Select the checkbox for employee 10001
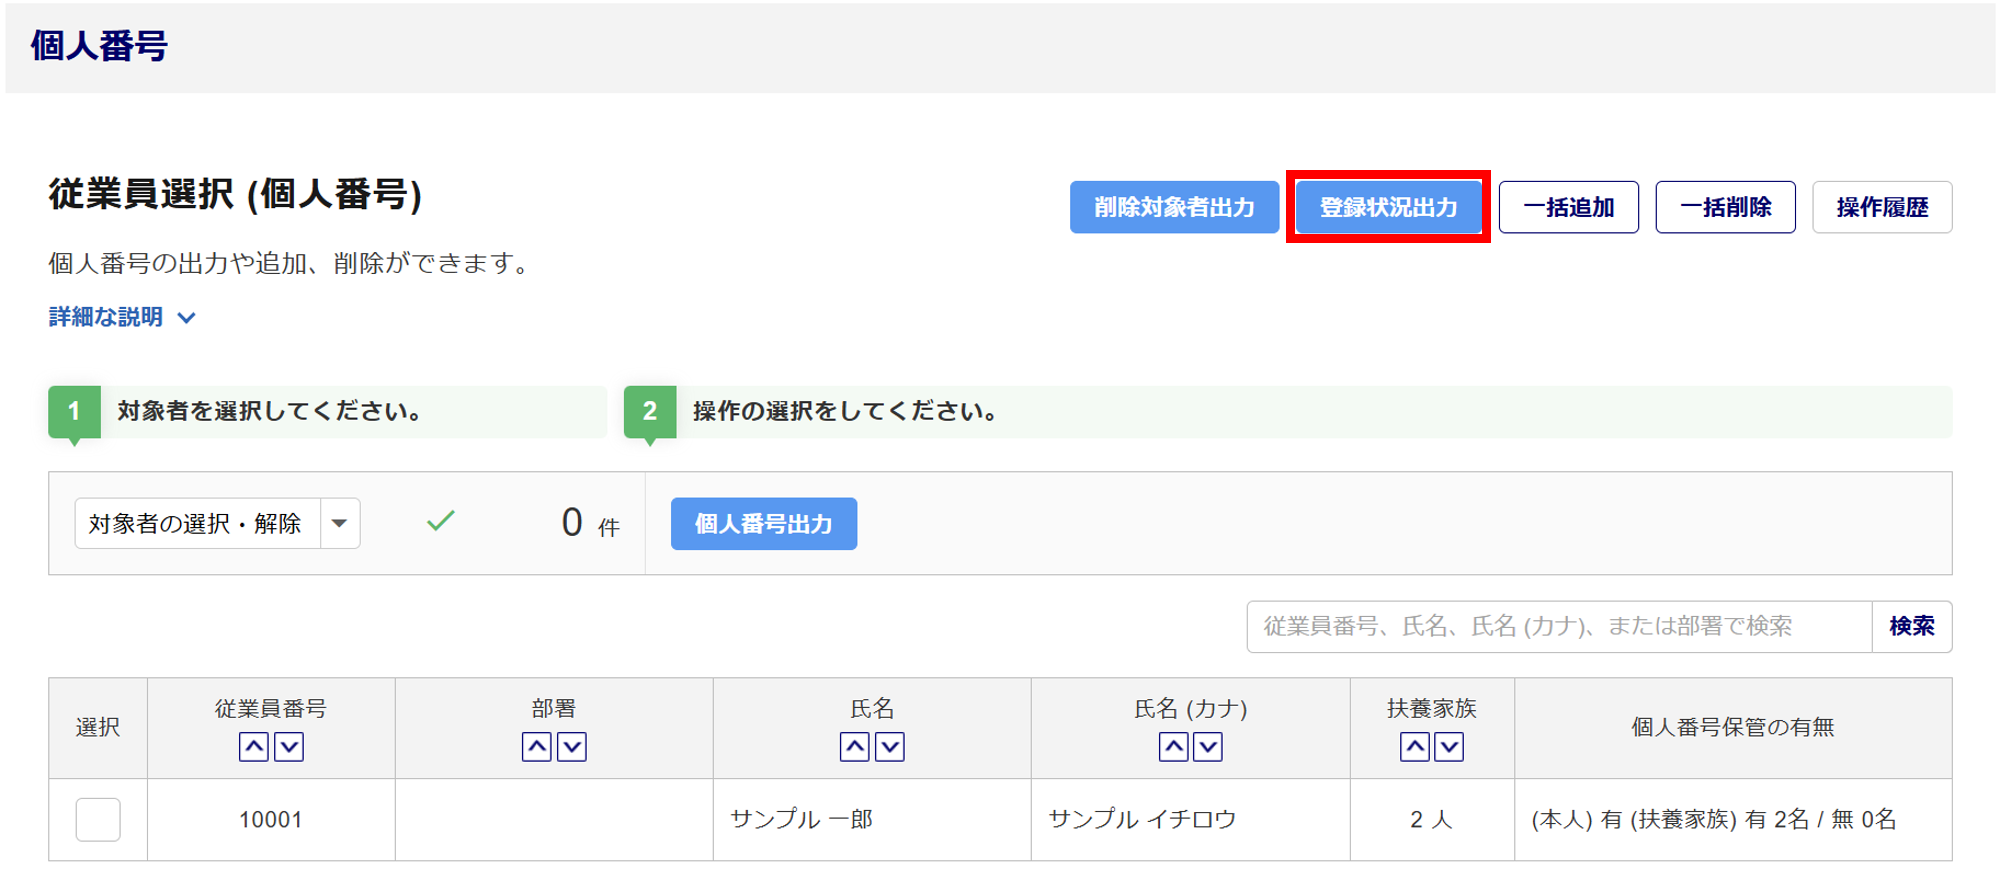This screenshot has width=2000, height=880. pos(98,819)
